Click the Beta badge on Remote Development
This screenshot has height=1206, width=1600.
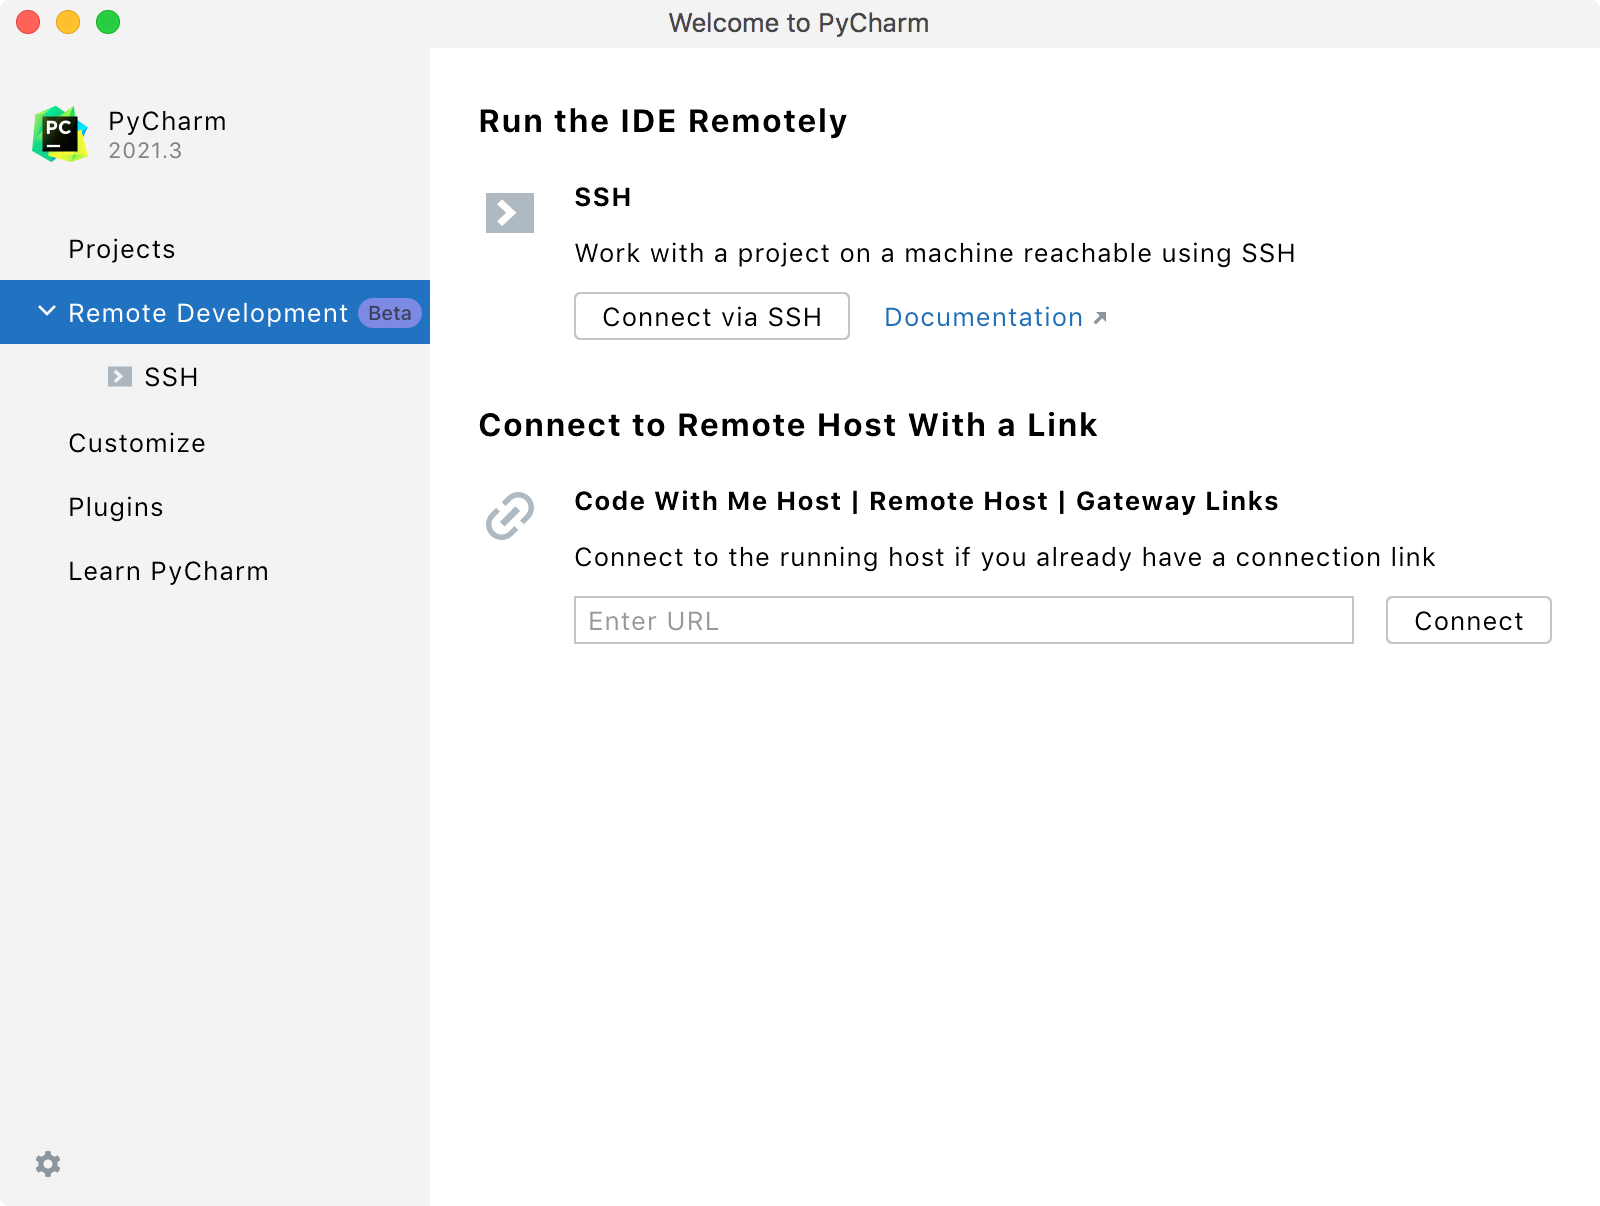pyautogui.click(x=389, y=312)
